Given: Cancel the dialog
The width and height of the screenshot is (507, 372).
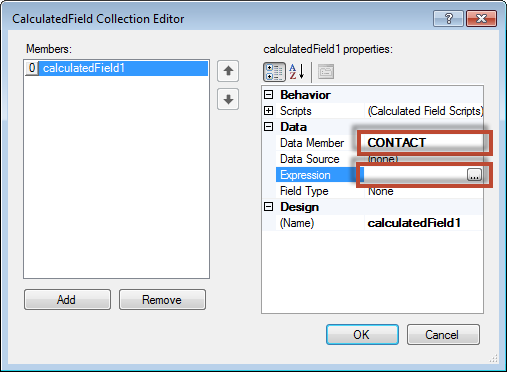Looking at the screenshot, I should coord(443,334).
